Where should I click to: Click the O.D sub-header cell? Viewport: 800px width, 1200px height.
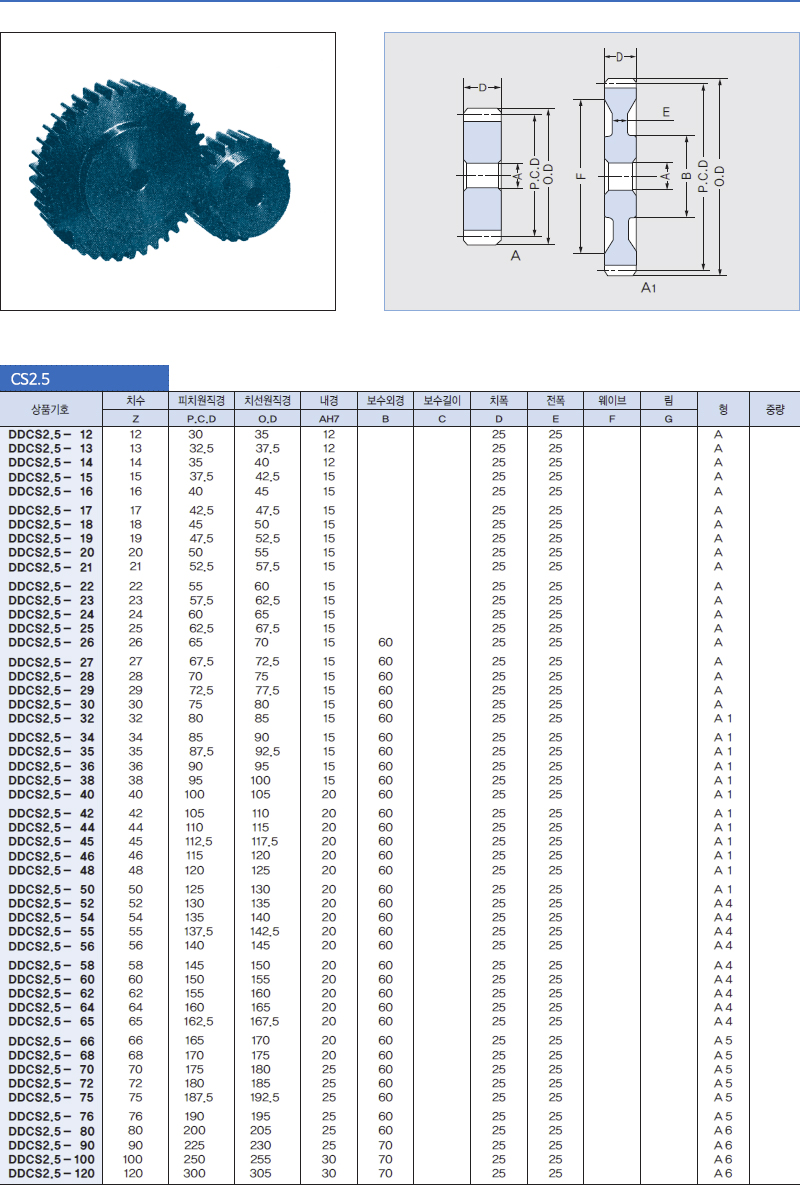[268, 418]
